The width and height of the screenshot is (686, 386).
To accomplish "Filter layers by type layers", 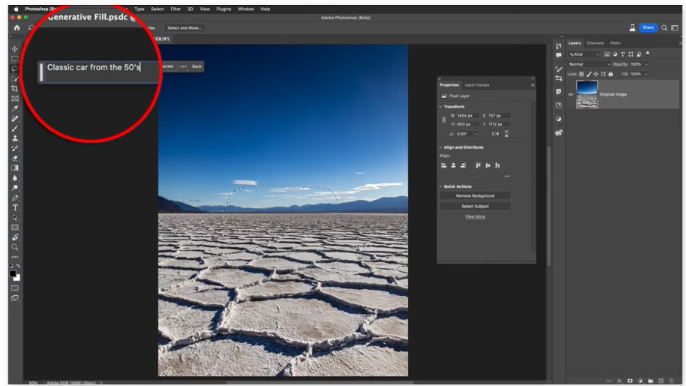I will click(623, 54).
